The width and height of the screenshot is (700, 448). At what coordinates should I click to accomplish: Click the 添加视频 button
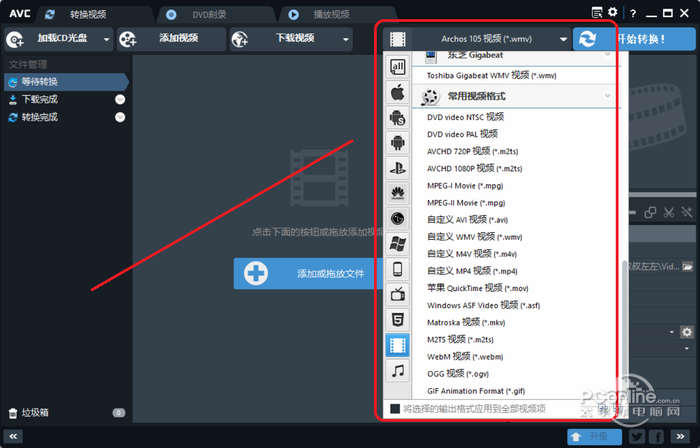(x=171, y=39)
